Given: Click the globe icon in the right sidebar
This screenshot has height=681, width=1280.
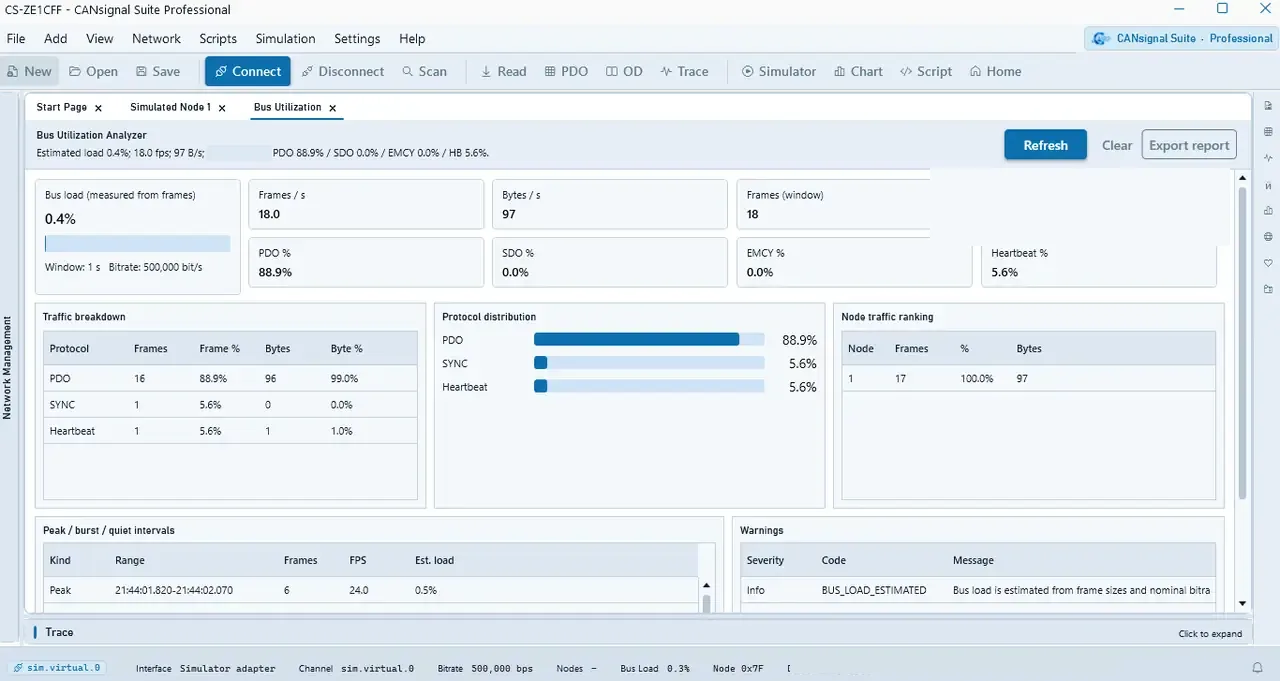Looking at the screenshot, I should coord(1268,237).
